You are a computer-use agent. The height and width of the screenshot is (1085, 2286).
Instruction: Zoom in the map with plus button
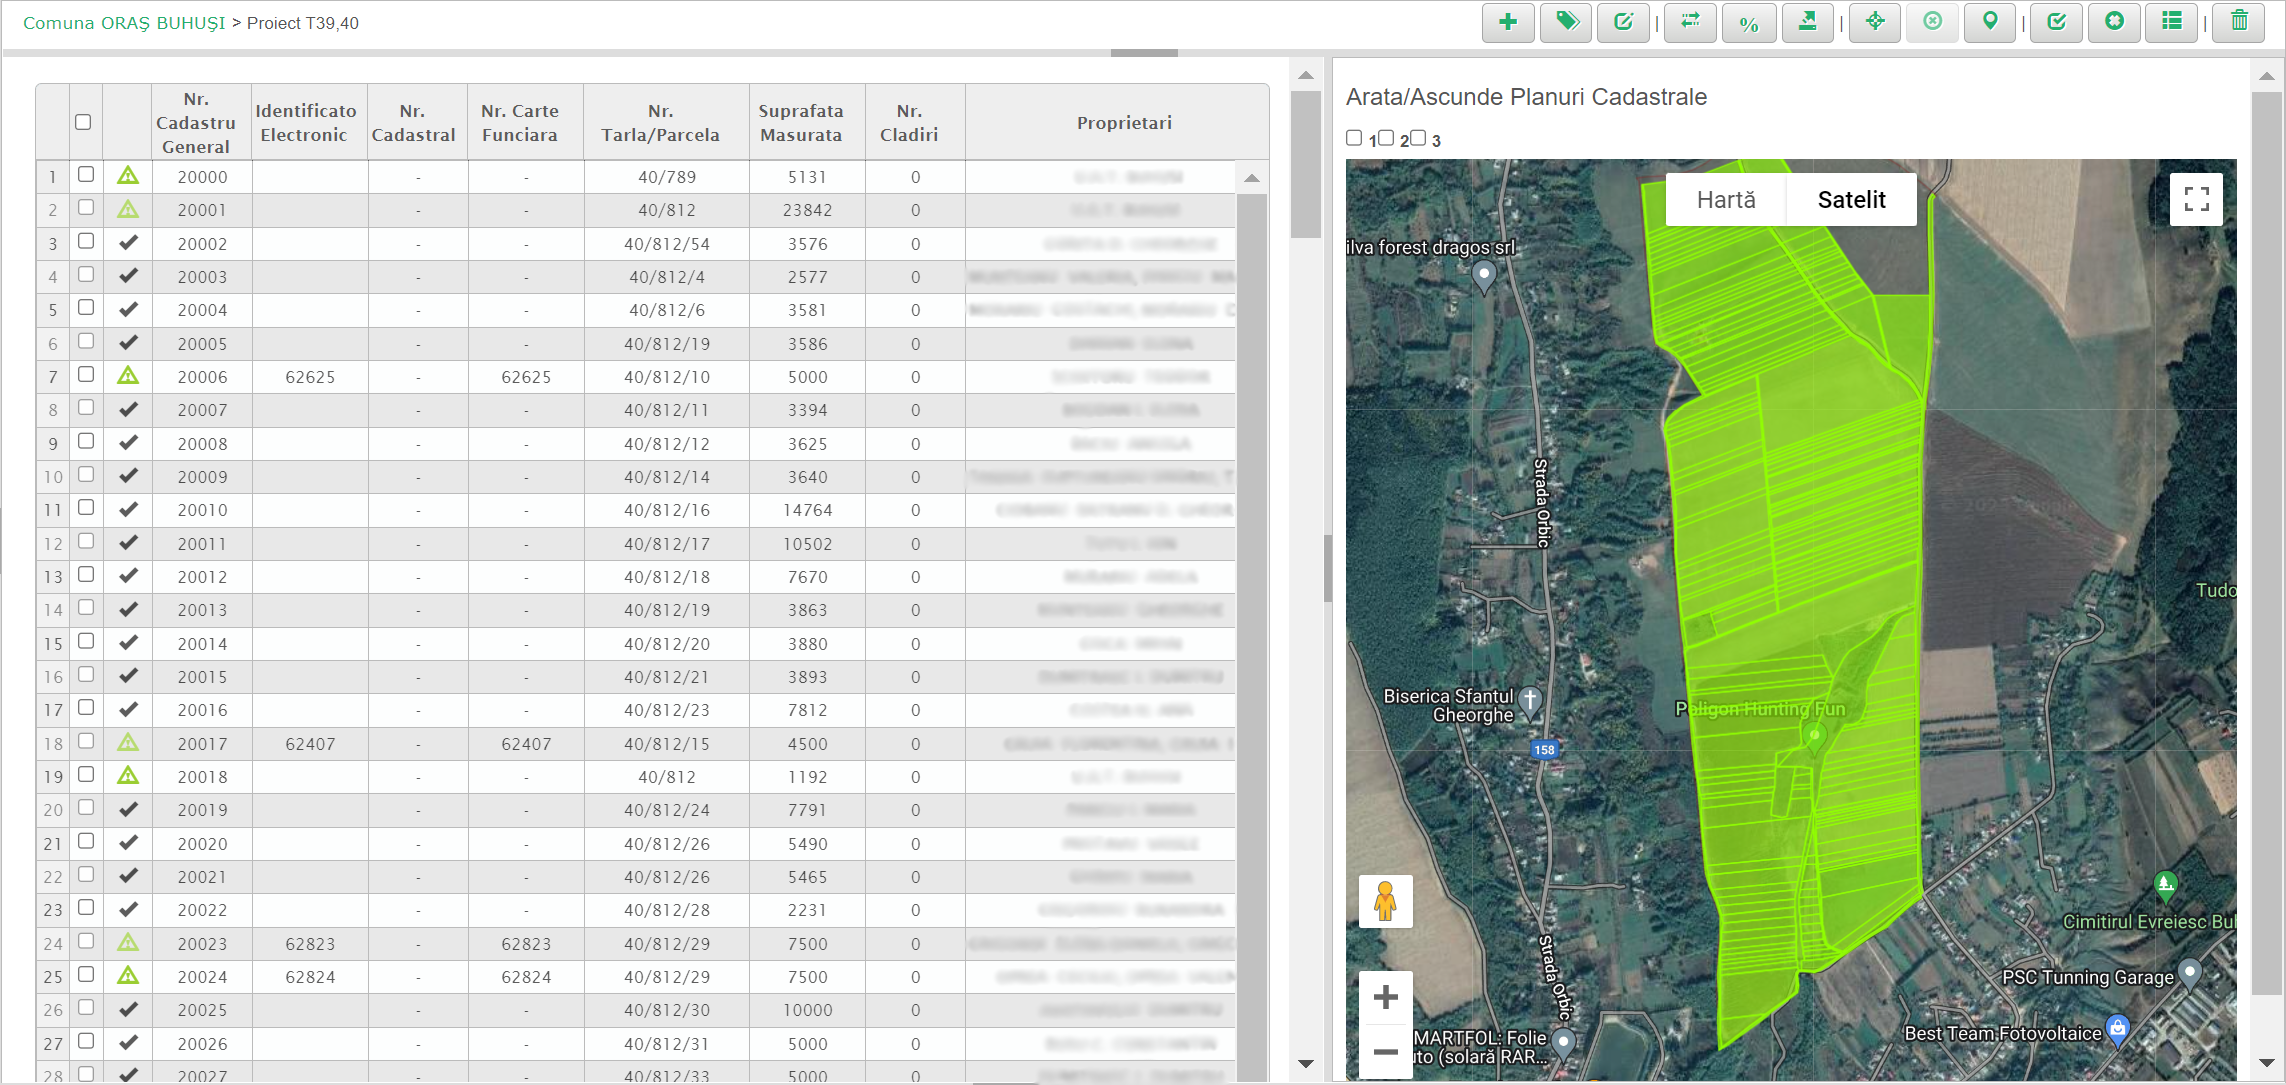(x=1385, y=997)
